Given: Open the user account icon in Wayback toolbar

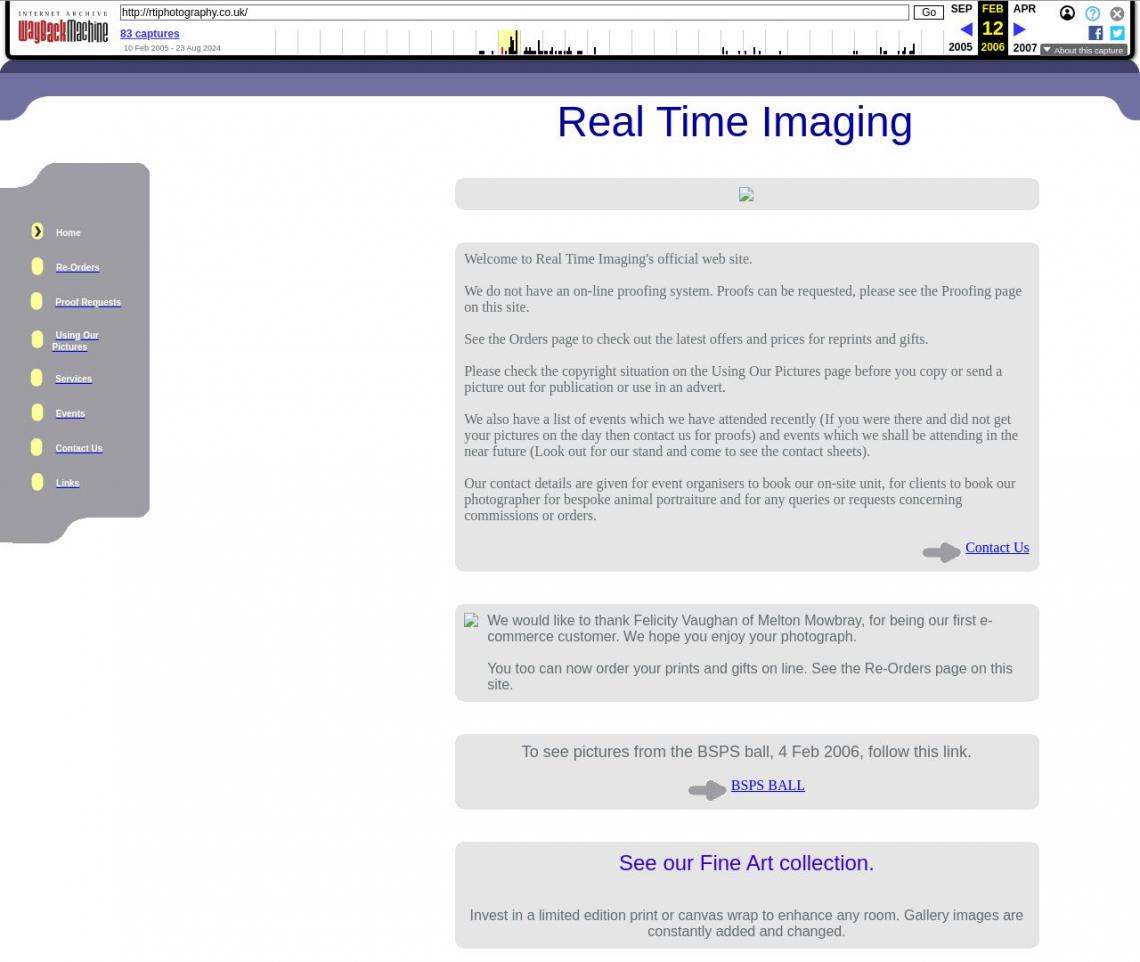Looking at the screenshot, I should 1067,13.
